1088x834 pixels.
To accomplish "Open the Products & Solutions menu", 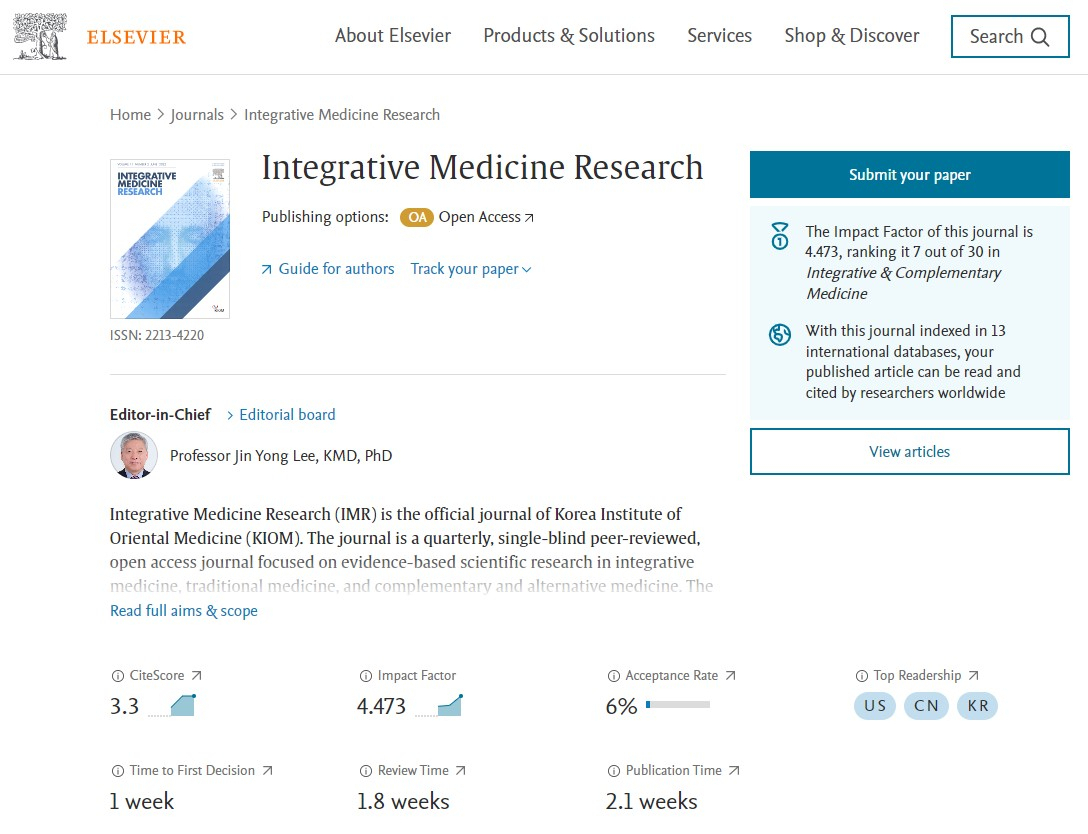I will (569, 35).
